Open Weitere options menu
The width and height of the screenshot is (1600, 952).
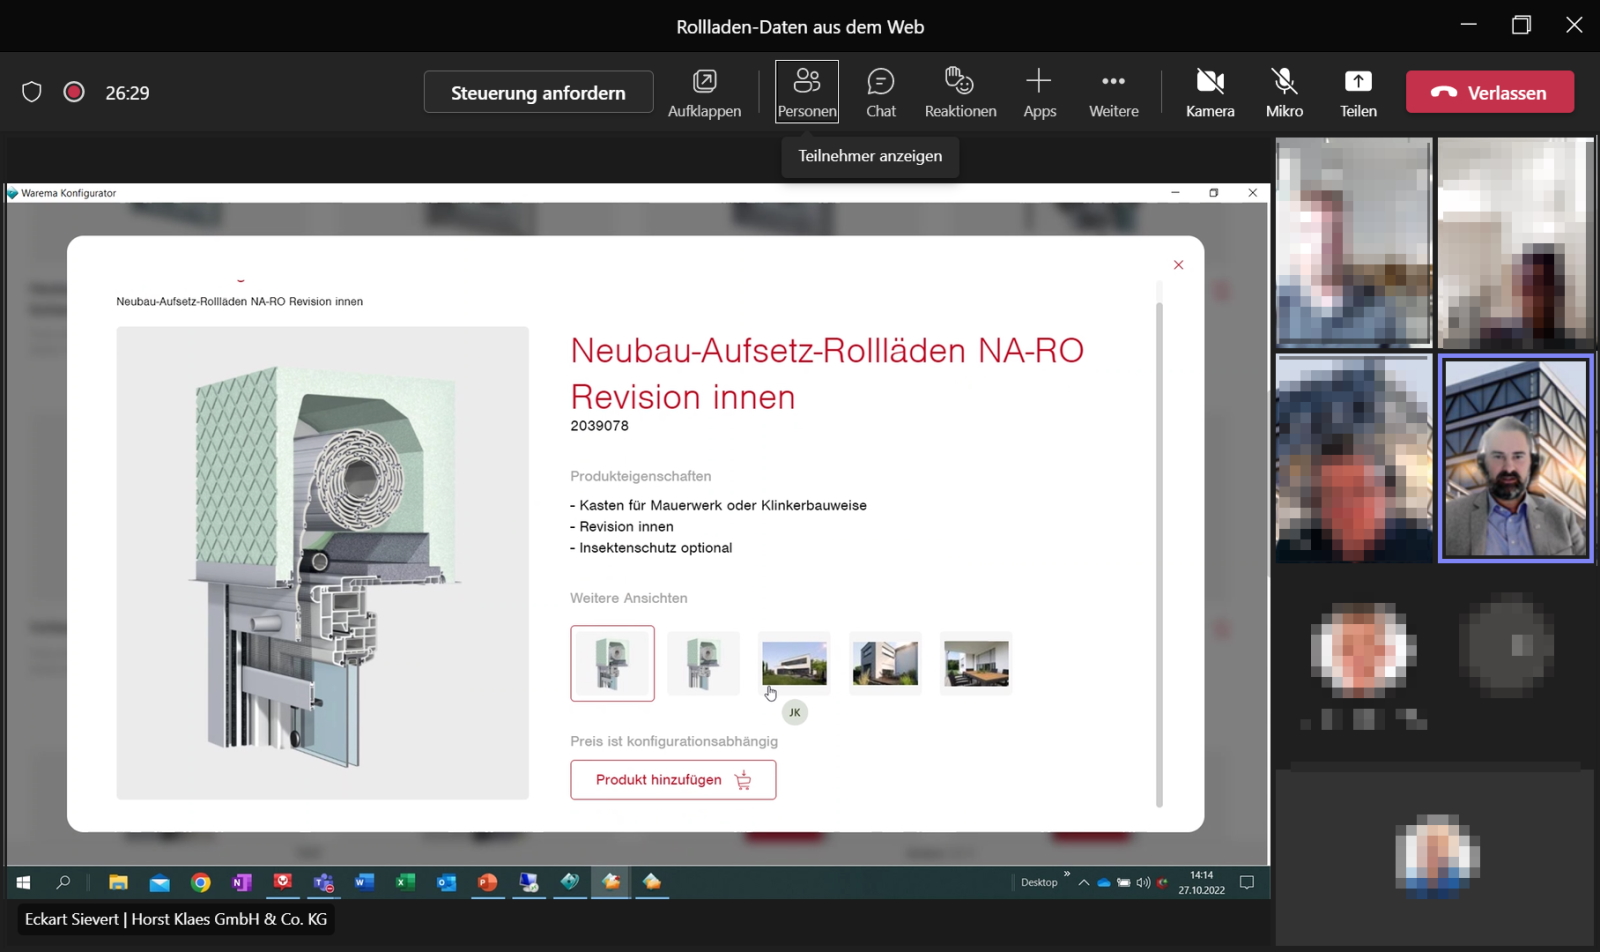(1113, 93)
